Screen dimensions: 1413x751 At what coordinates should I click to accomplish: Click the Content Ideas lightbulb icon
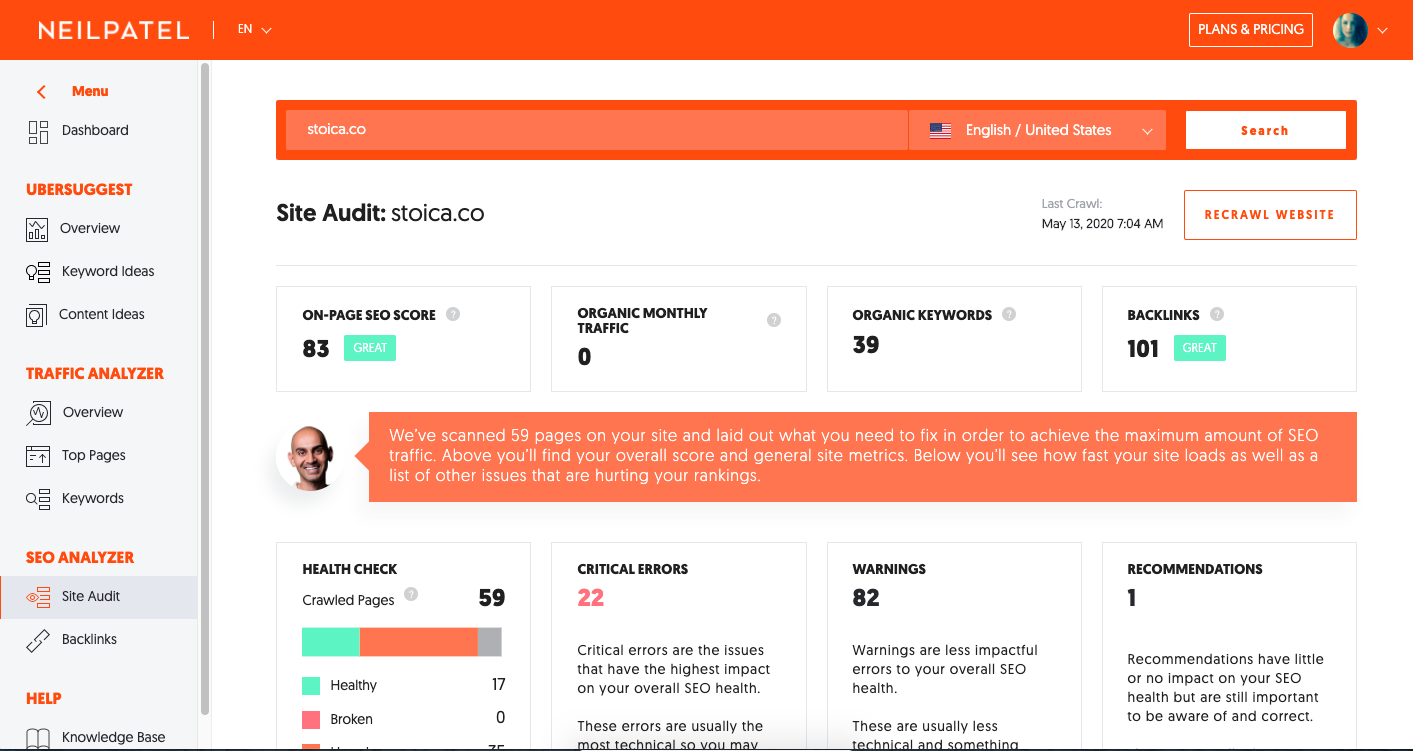[37, 315]
